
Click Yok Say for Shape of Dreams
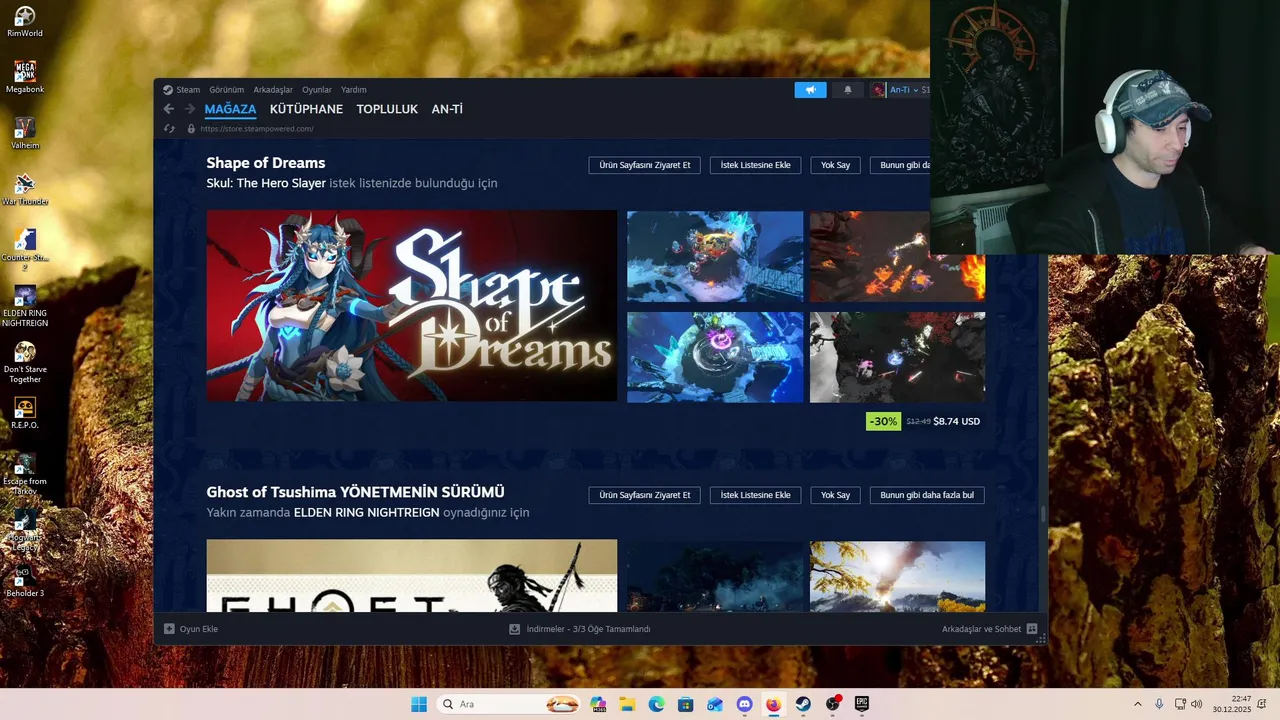tap(835, 165)
